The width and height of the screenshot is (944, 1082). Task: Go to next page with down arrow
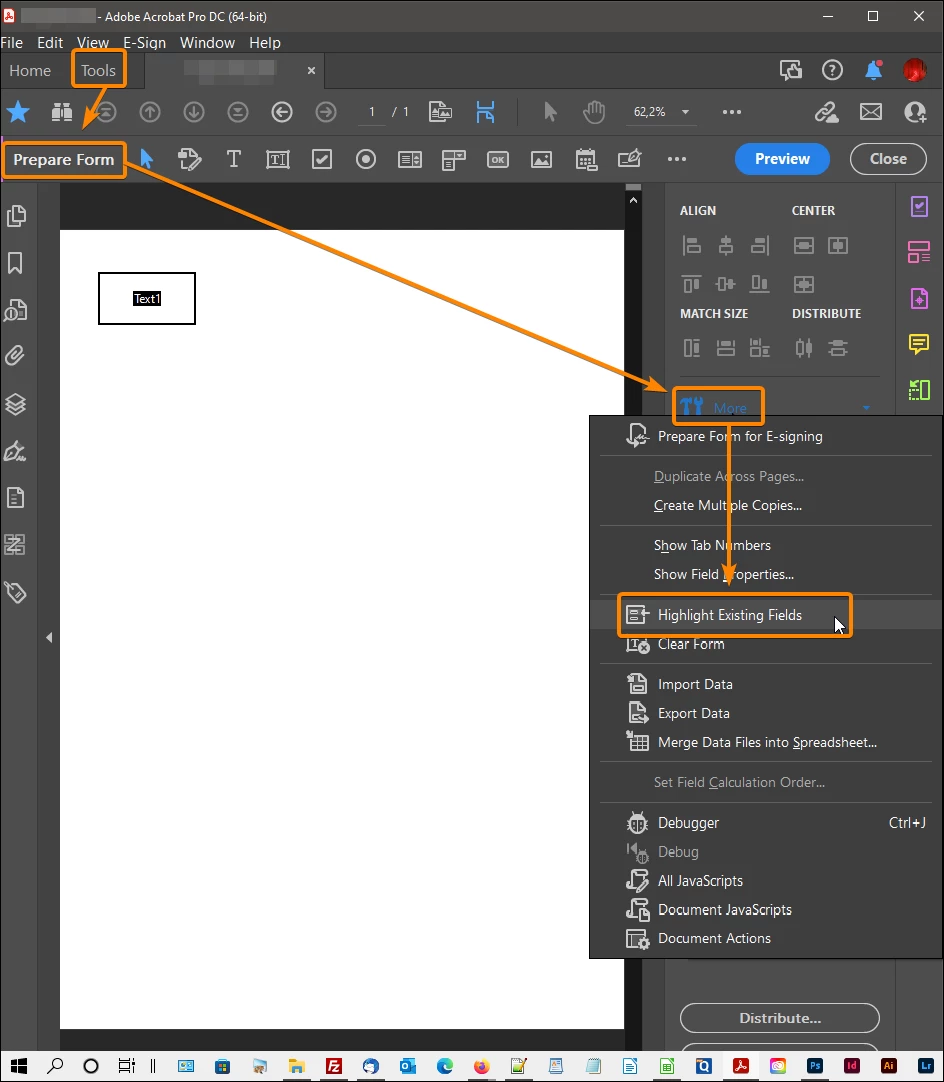(194, 112)
